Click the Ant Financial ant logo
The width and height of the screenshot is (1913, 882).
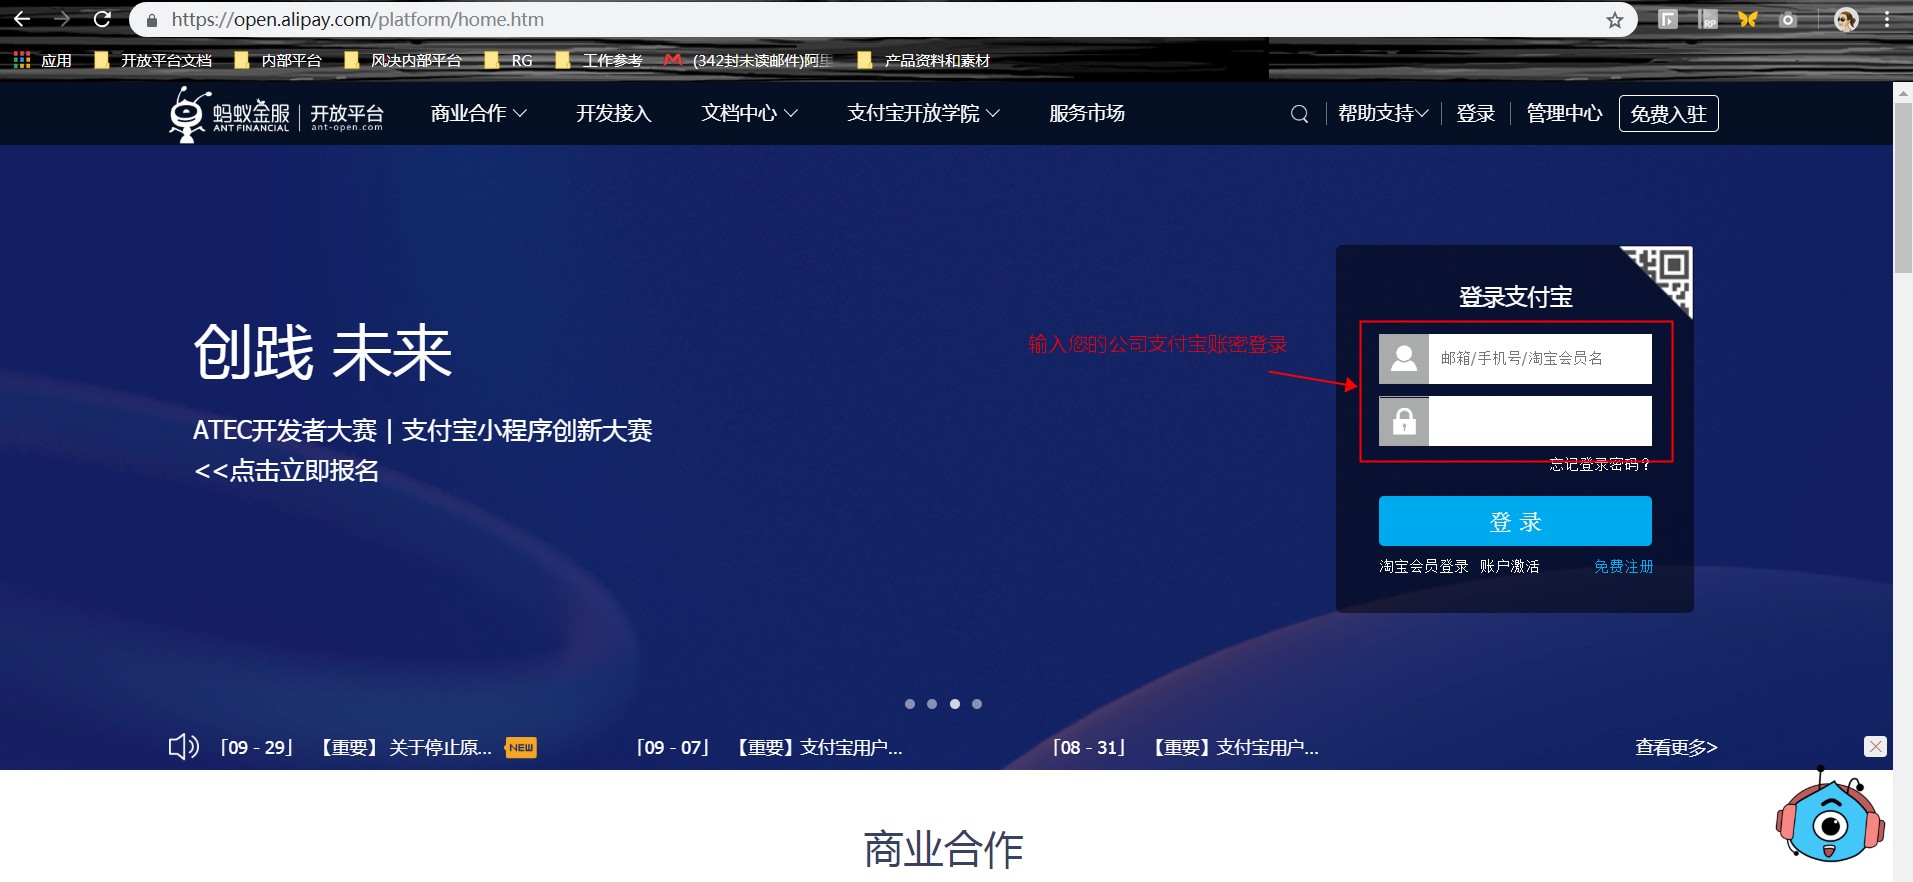[x=186, y=114]
